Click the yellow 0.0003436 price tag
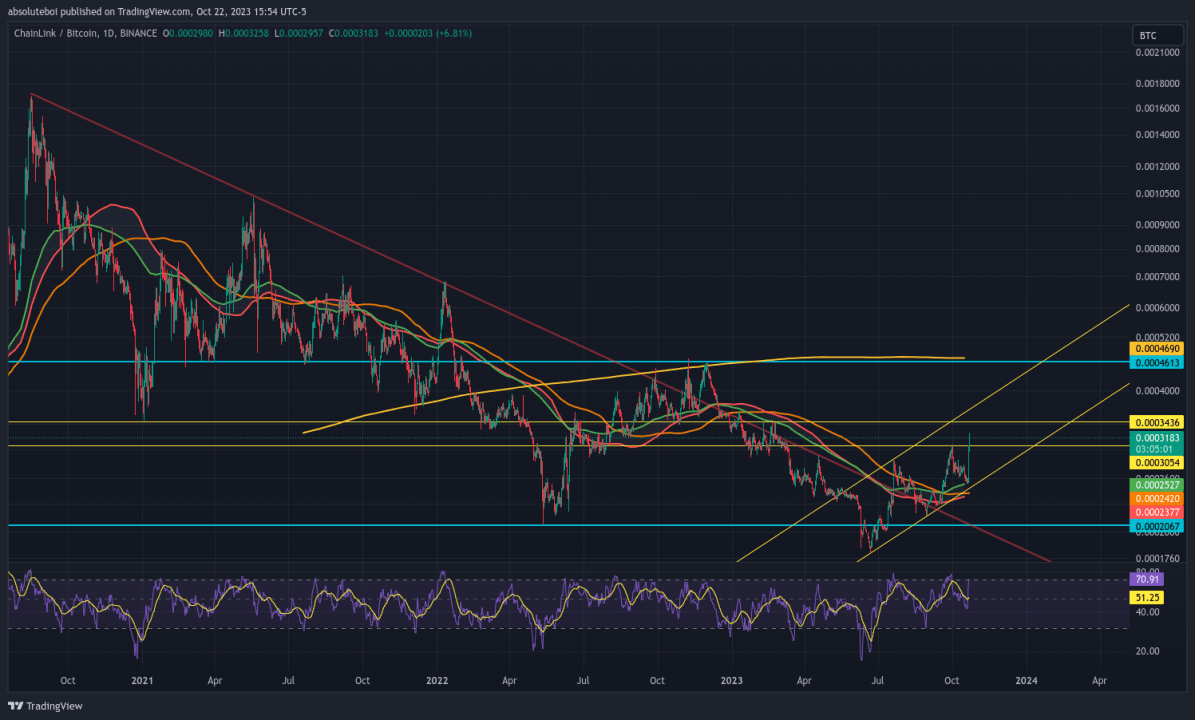Screen dimensions: 1195x720 pos(1156,422)
